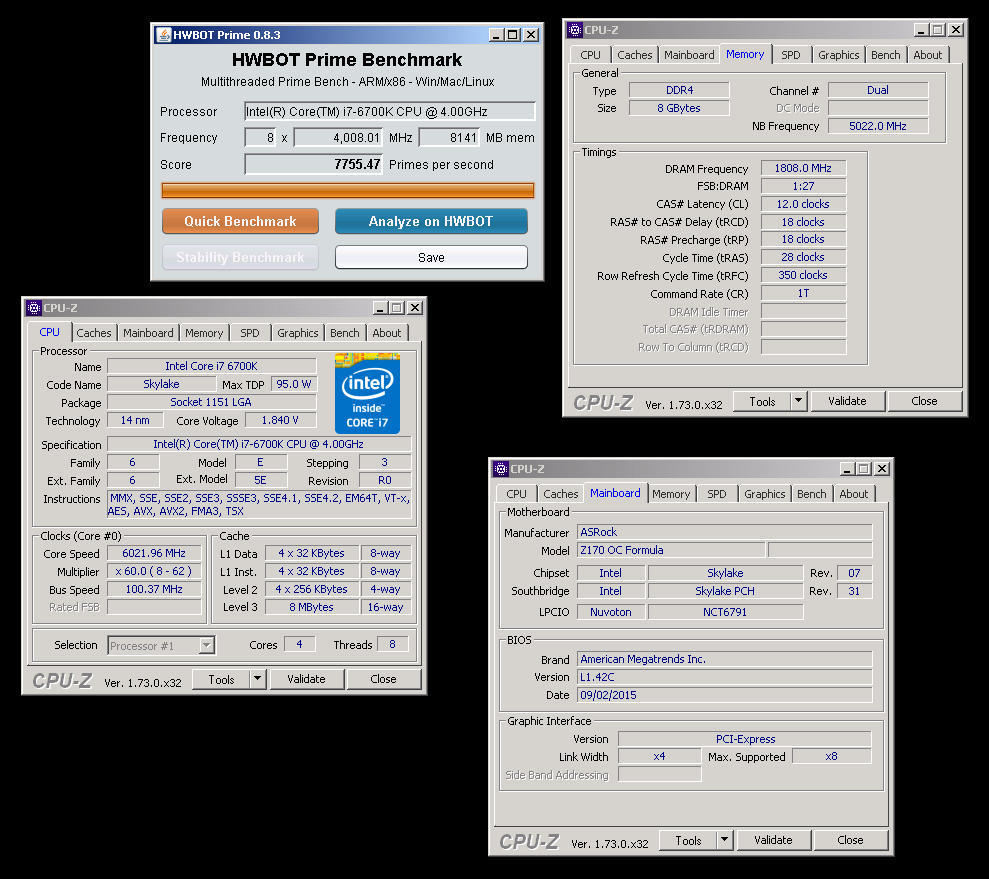Click the 7755.47 score field
Viewport: 989px width, 879px height.
(x=313, y=165)
